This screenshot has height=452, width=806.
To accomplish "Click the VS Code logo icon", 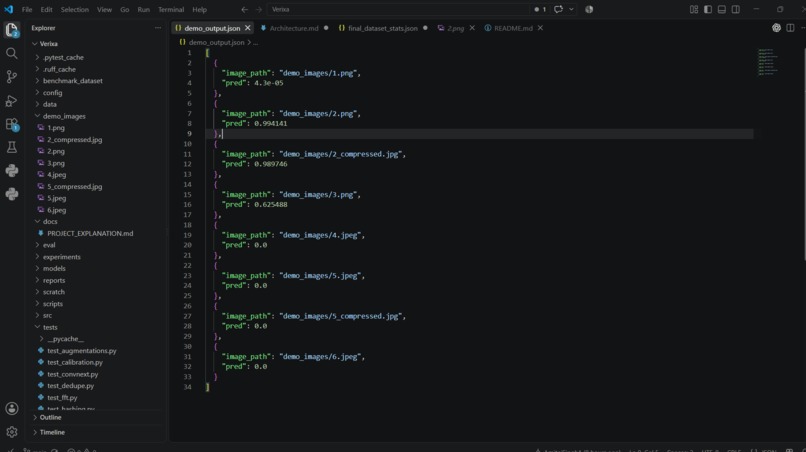I will pyautogui.click(x=9, y=9).
